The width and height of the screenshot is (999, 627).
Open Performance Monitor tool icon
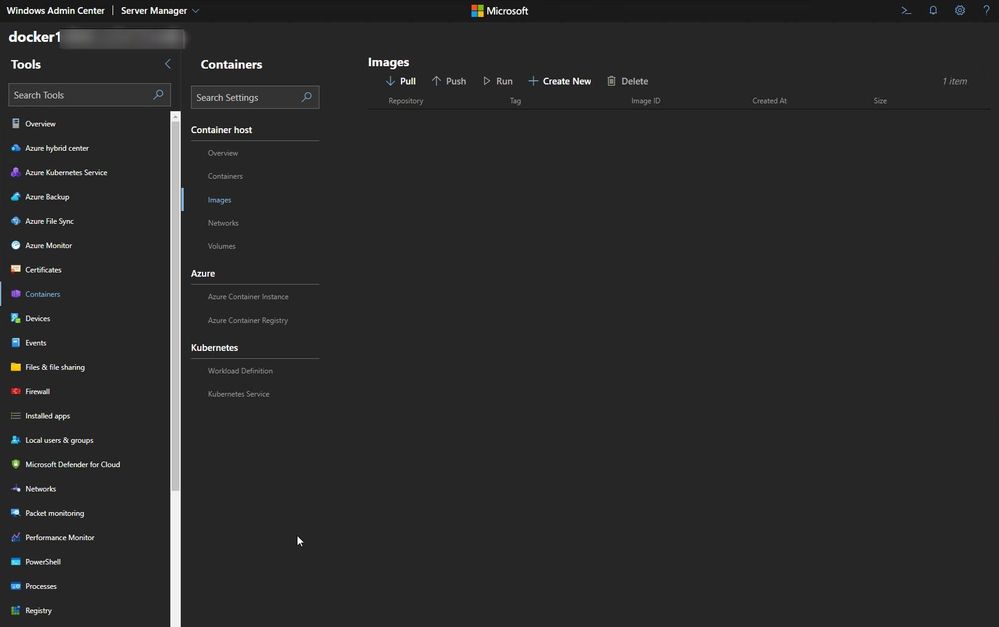(x=16, y=537)
